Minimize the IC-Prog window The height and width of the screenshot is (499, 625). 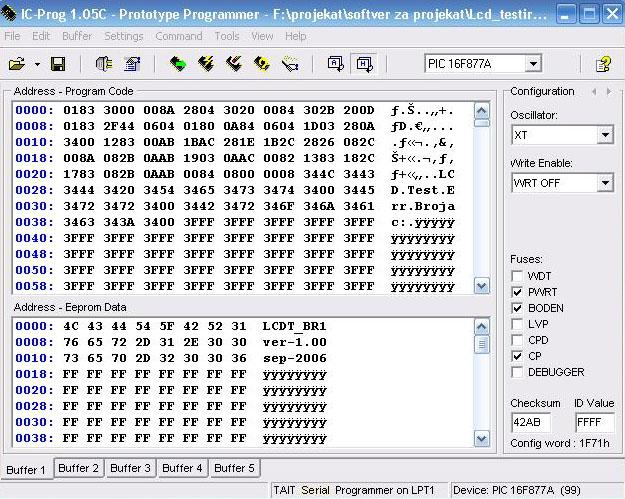pyautogui.click(x=564, y=14)
